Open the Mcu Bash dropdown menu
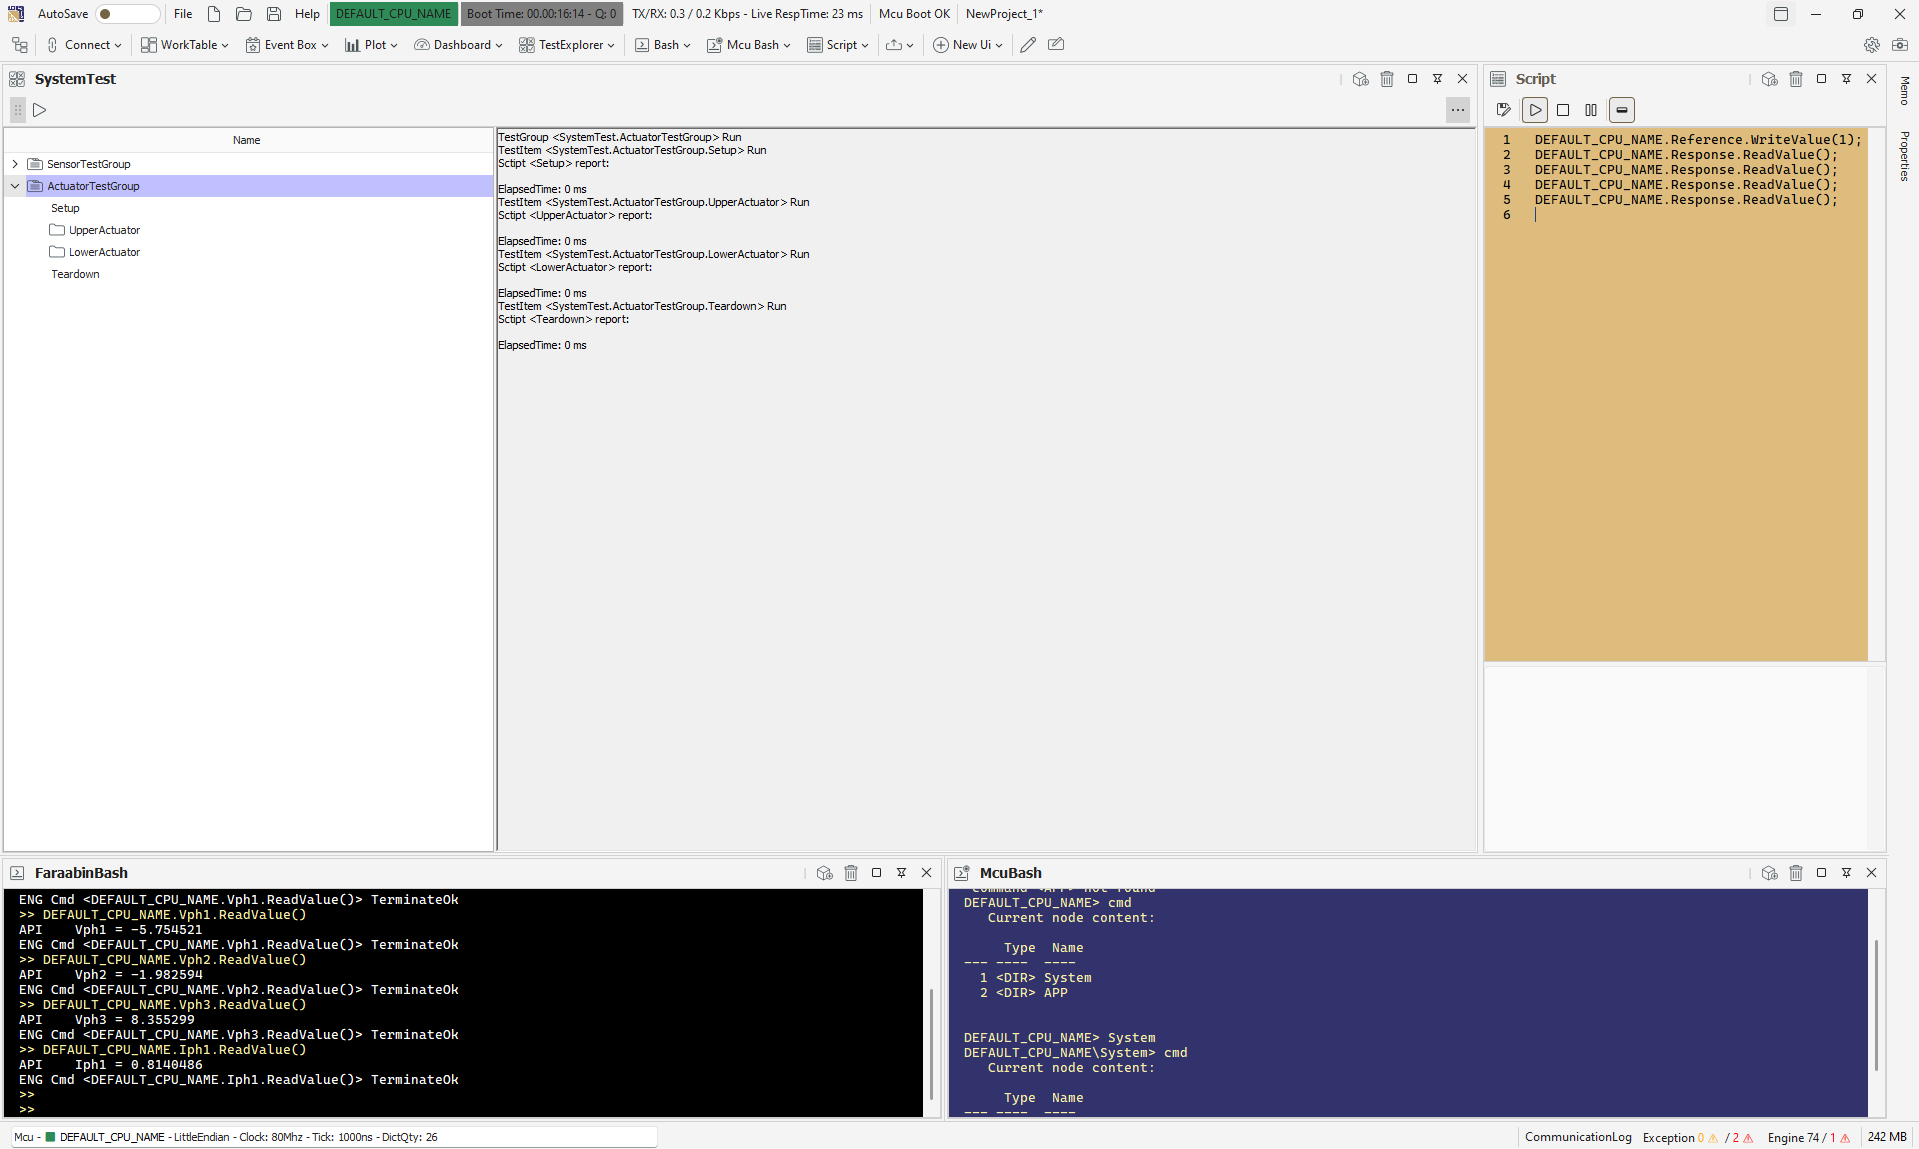 [749, 45]
